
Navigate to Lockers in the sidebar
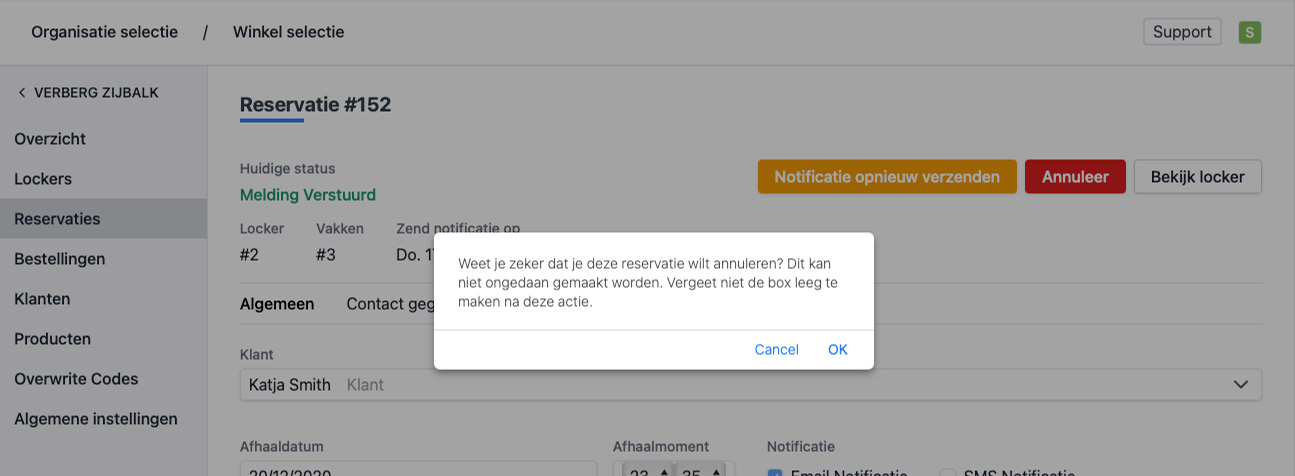(x=43, y=179)
